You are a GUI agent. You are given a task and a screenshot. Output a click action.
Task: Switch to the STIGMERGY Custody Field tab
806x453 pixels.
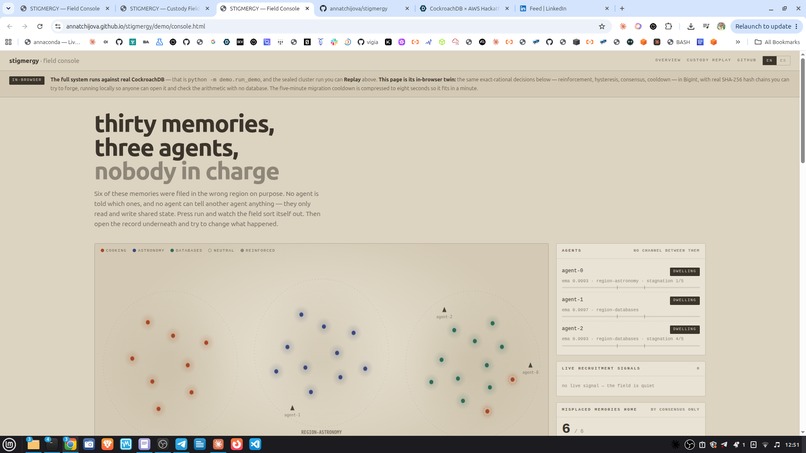coord(163,8)
